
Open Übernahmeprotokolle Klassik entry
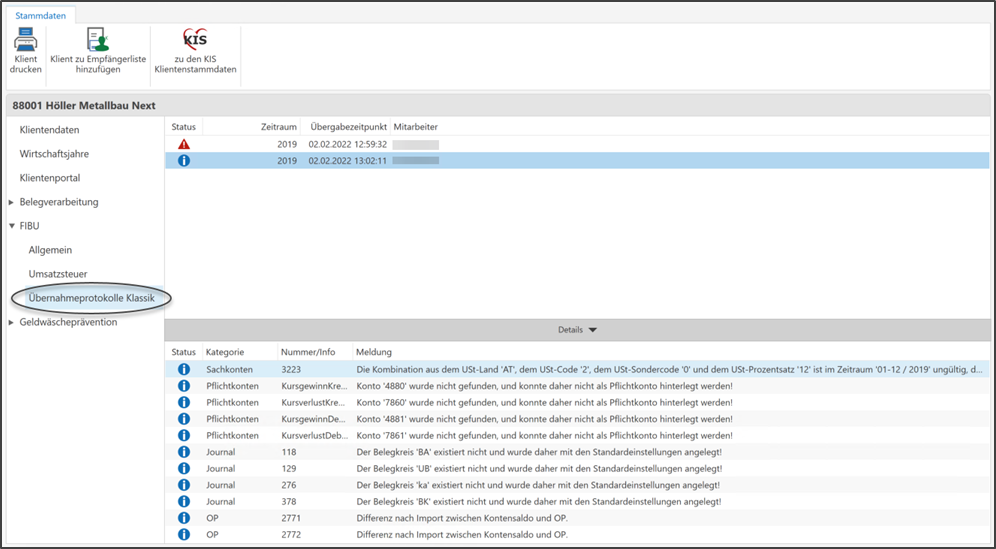pyautogui.click(x=91, y=298)
